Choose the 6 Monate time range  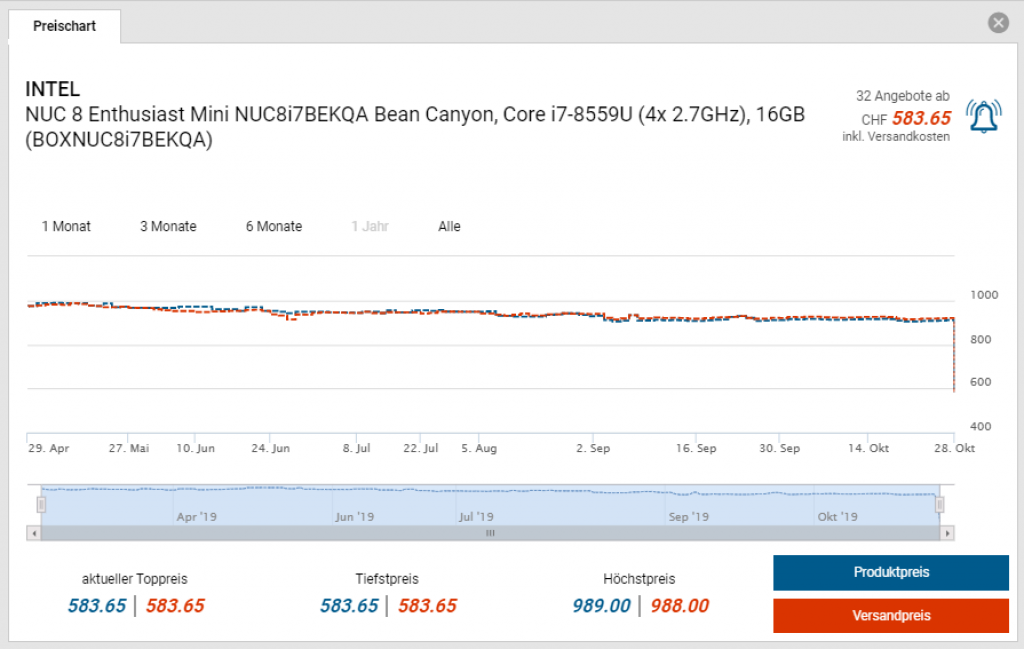(x=274, y=226)
